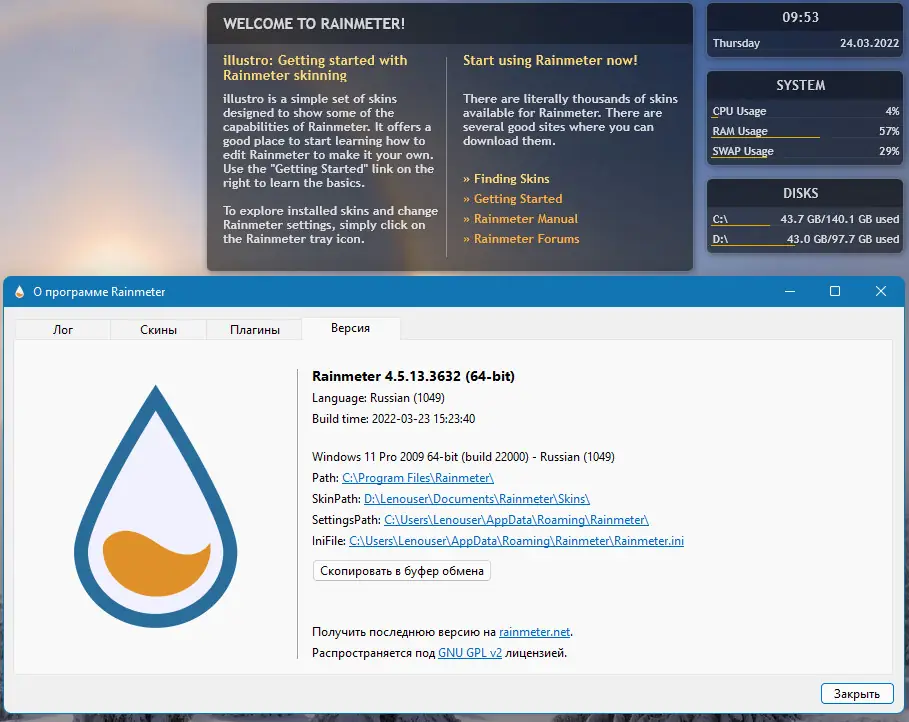The width and height of the screenshot is (909, 722).
Task: Open the Скины tab
Action: (158, 329)
